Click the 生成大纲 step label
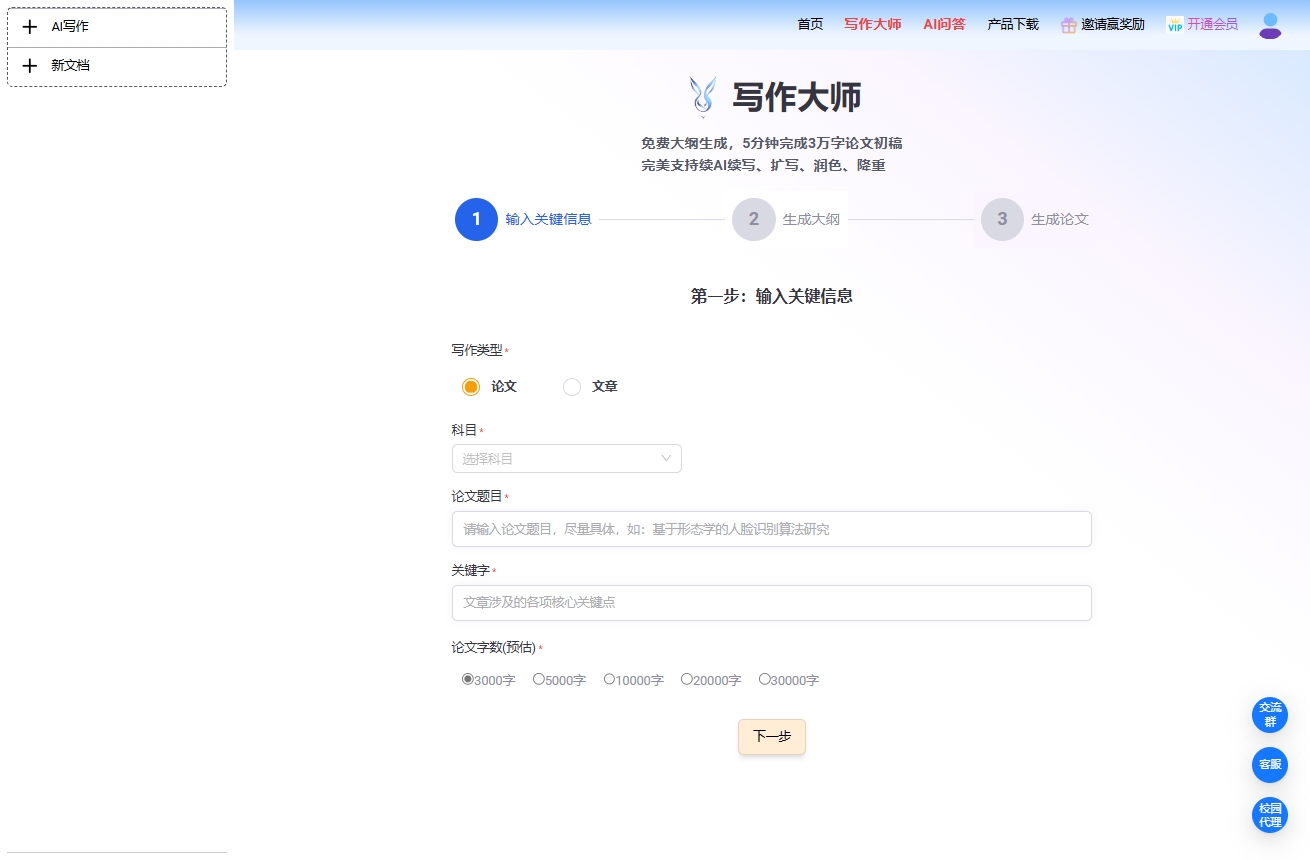Viewport: 1310px width, 860px height. [x=811, y=220]
